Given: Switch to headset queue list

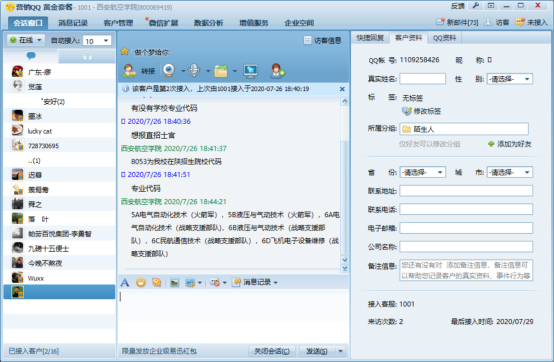Looking at the screenshot, I should click(x=87, y=56).
